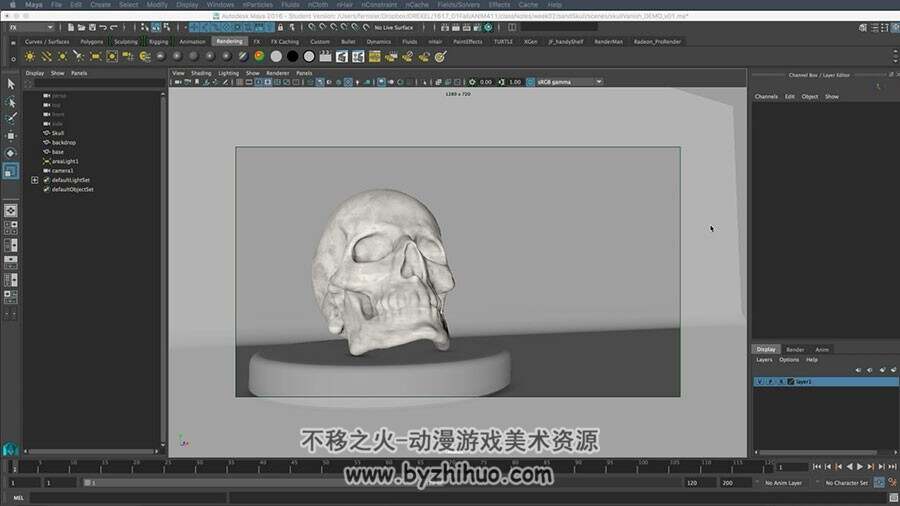Click the black material sphere icon
The height and width of the screenshot is (506, 900).
tap(292, 56)
